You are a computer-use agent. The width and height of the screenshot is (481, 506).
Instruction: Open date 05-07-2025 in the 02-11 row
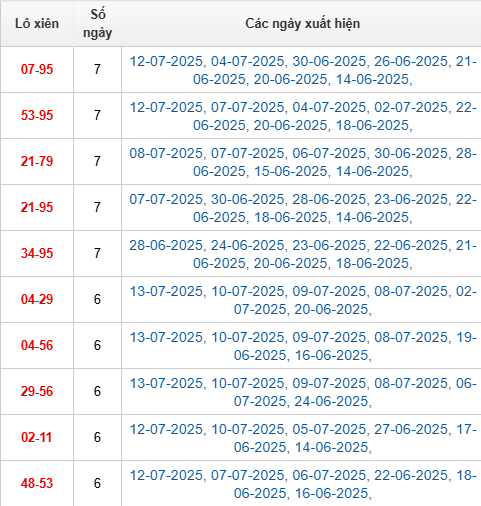(x=329, y=429)
